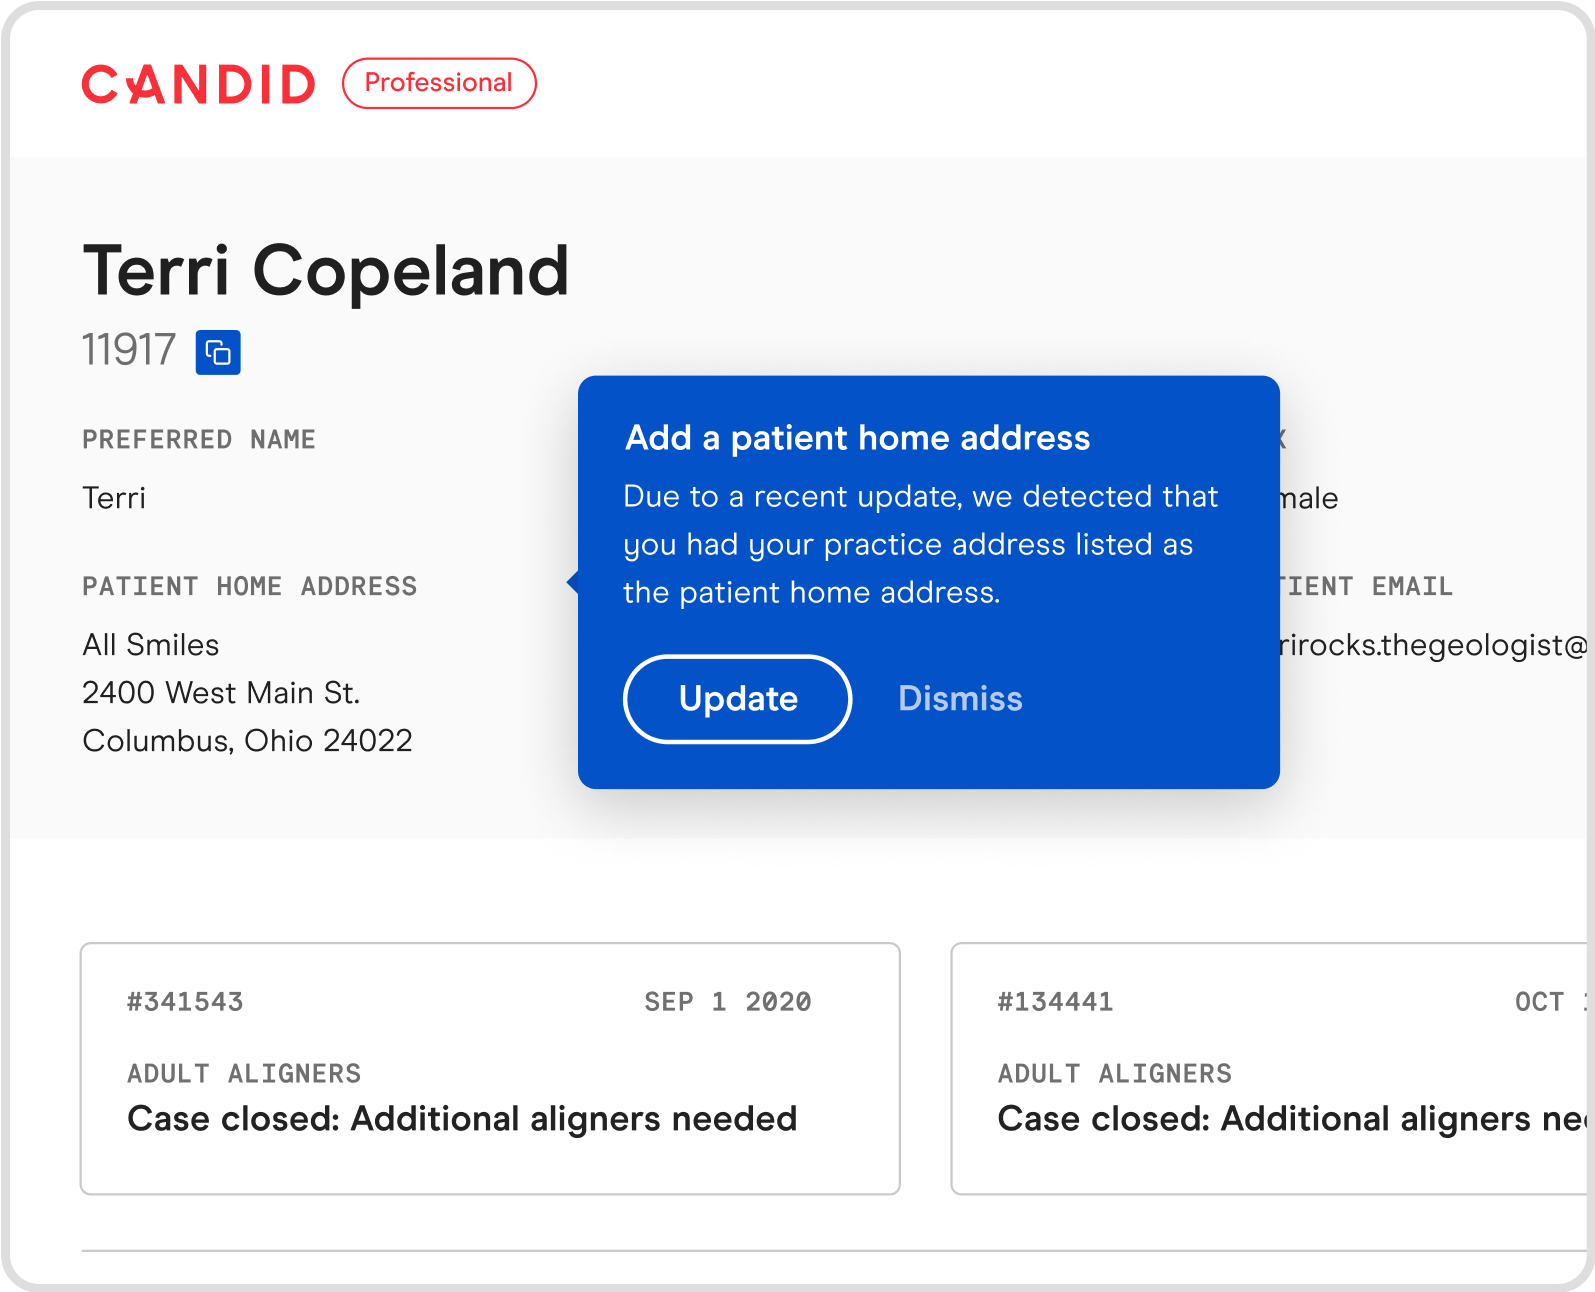Screen dimensions: 1595x1292
Task: Click the Professional badge
Action: tap(439, 83)
